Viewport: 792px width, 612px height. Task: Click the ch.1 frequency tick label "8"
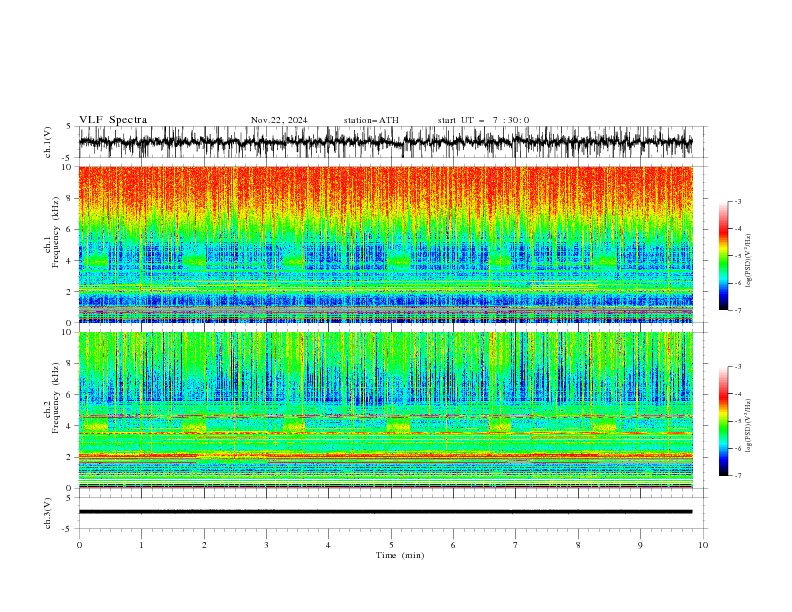(69, 198)
